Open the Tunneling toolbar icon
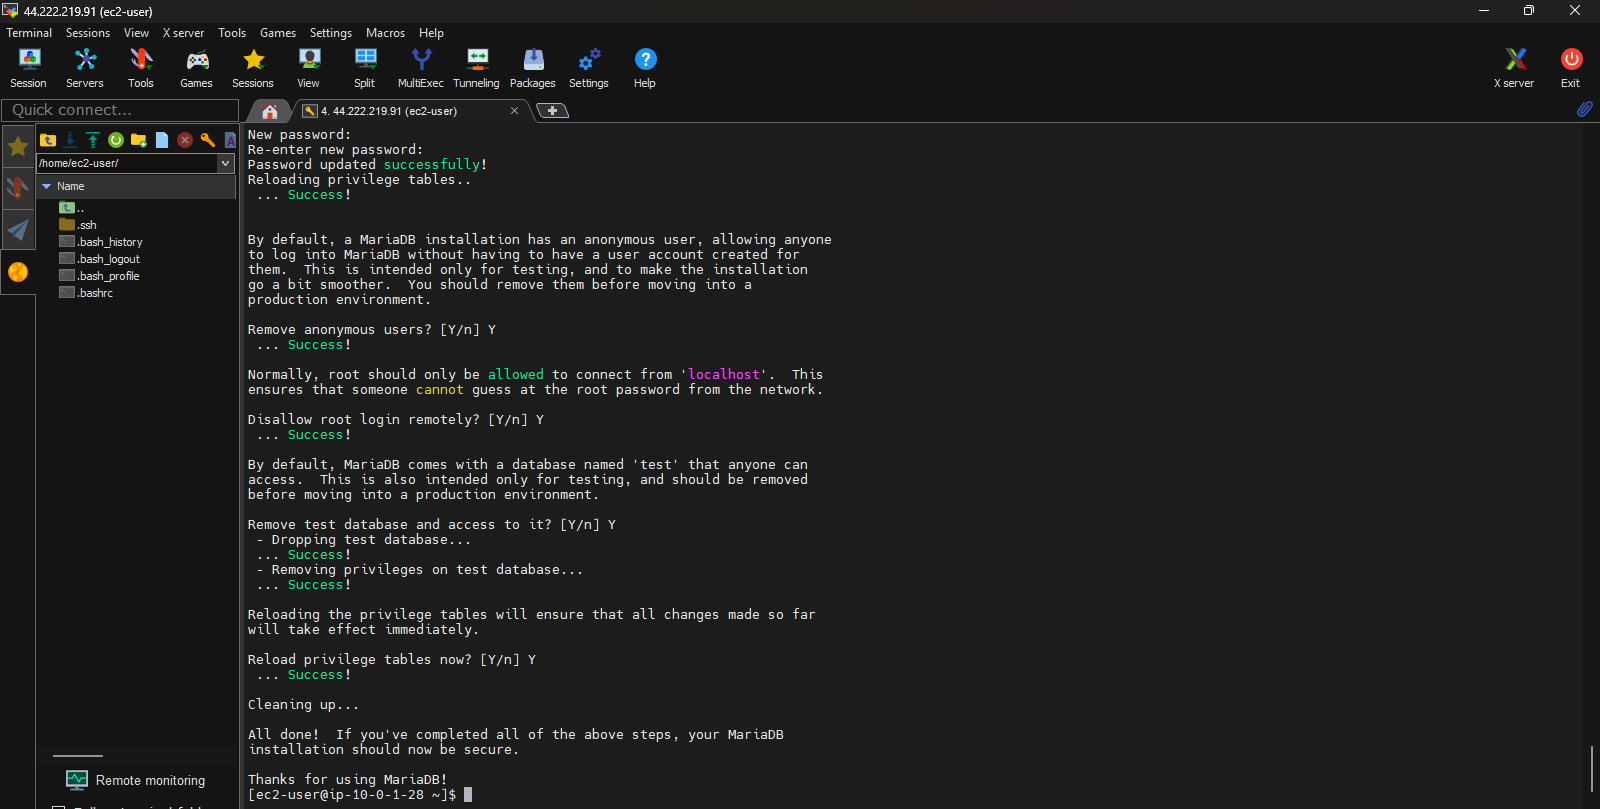The width and height of the screenshot is (1600, 809). (x=477, y=68)
